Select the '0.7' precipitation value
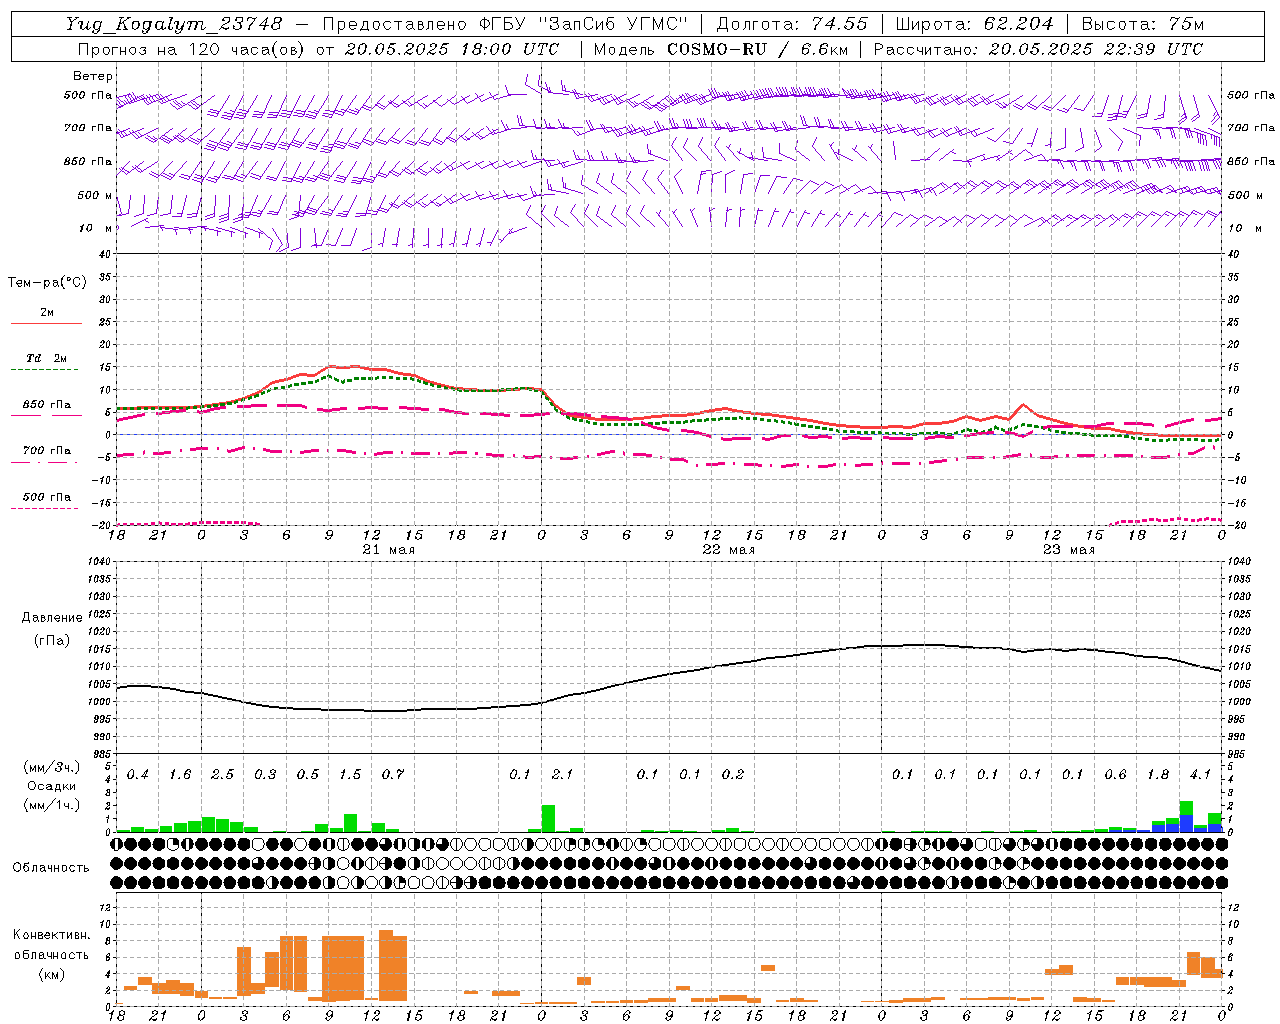Viewport: 1280px width, 1024px height. 393,774
